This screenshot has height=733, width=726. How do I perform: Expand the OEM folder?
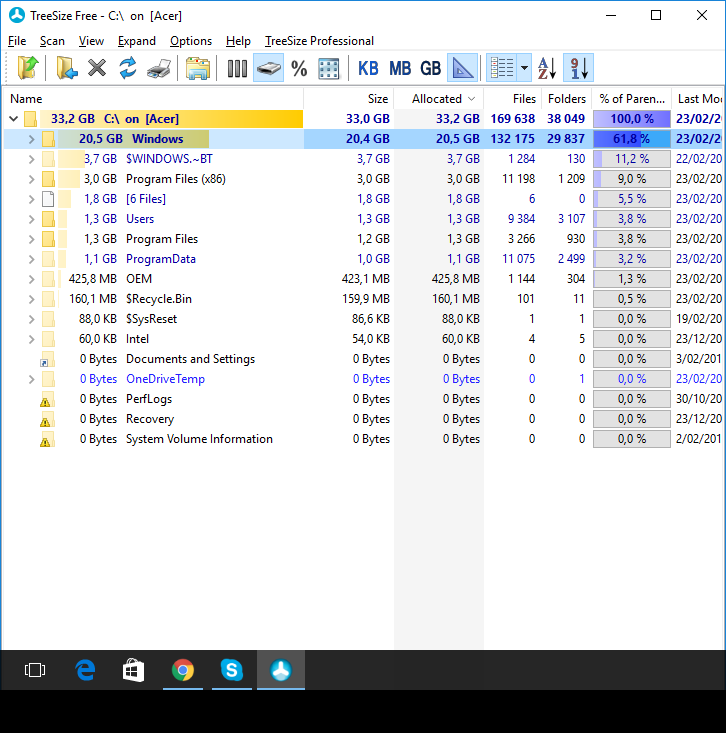(31, 279)
